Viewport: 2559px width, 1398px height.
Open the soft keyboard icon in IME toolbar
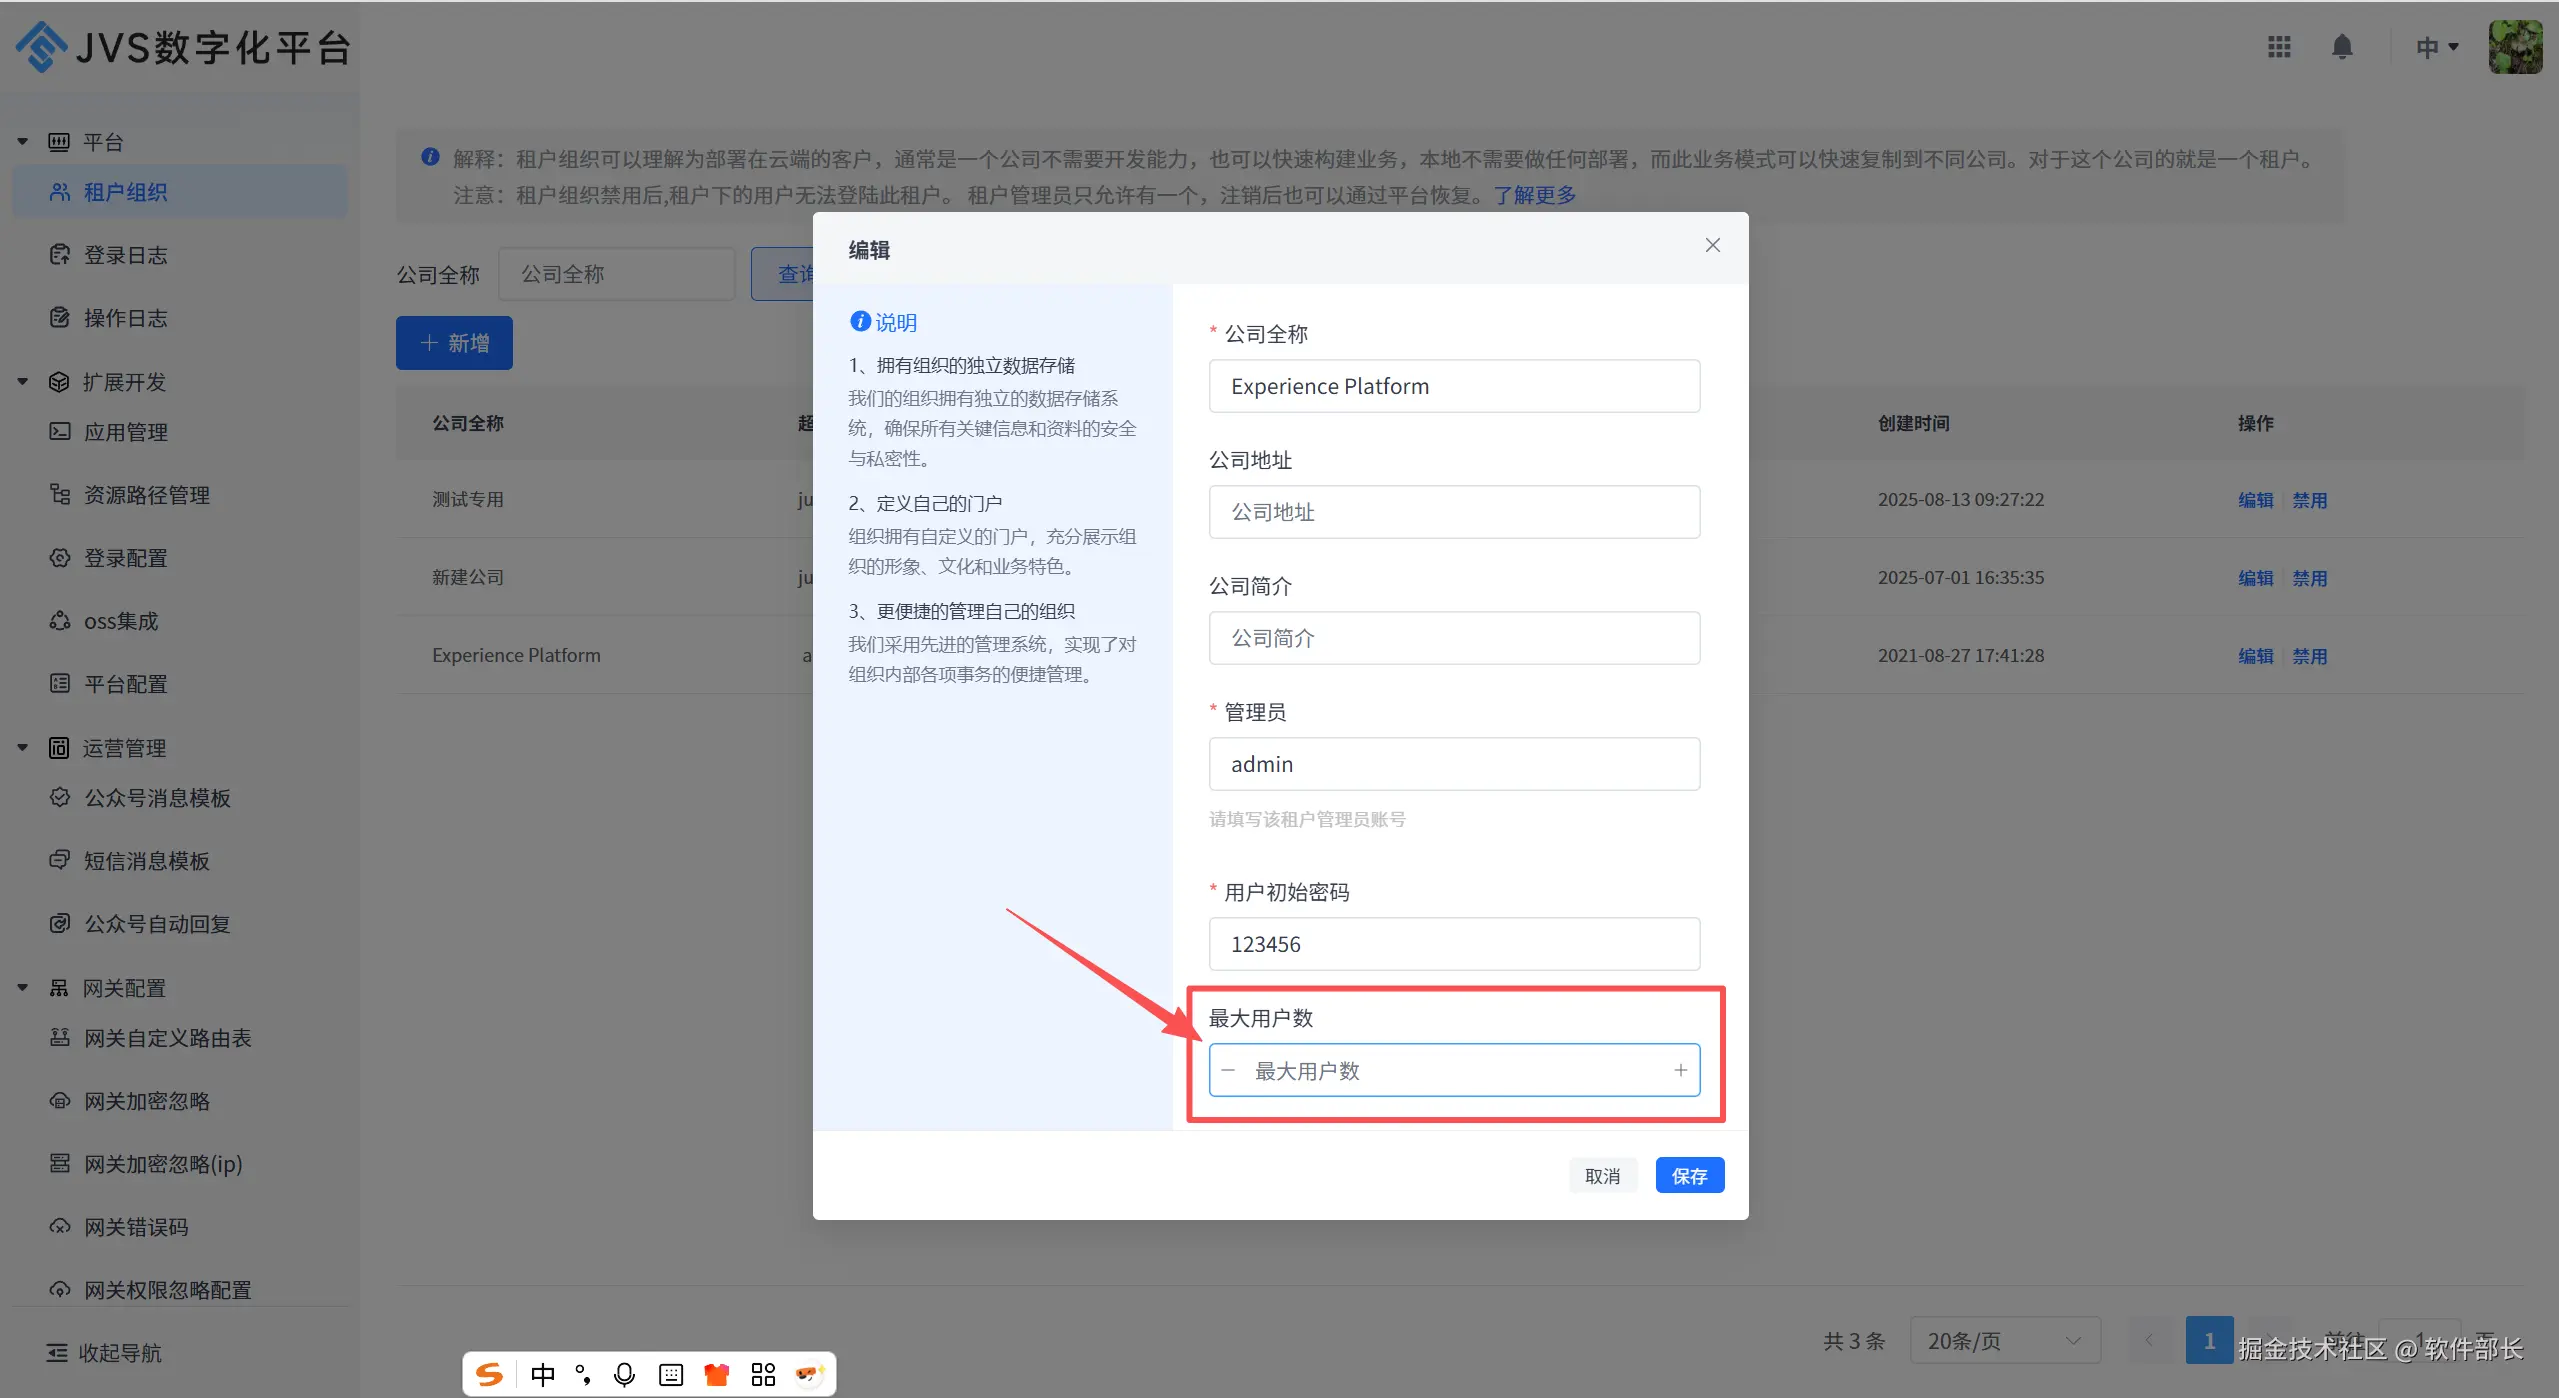coord(671,1374)
